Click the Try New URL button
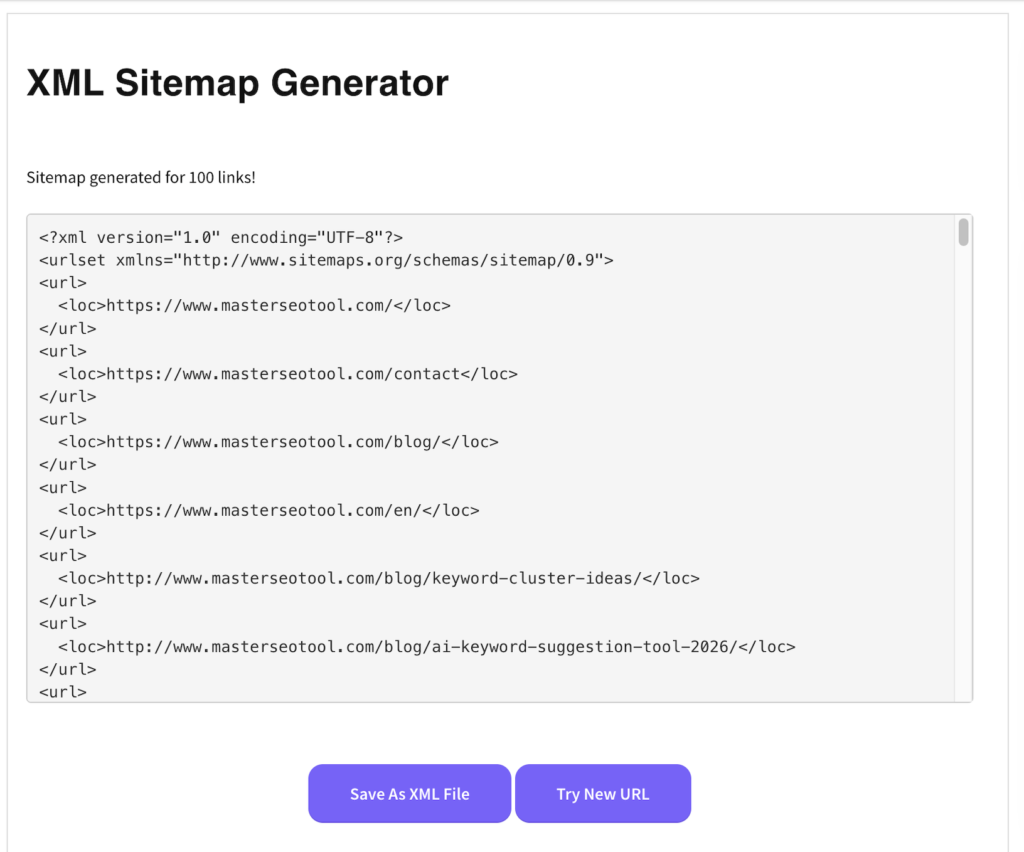1024x852 pixels. click(602, 793)
